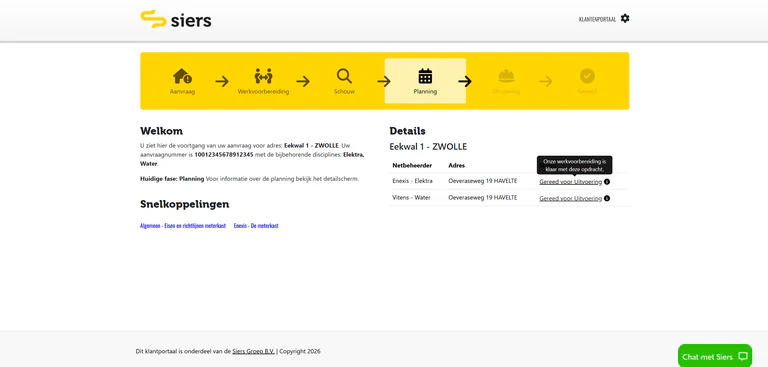Click the Siers logo
This screenshot has width=768, height=367.
point(176,19)
